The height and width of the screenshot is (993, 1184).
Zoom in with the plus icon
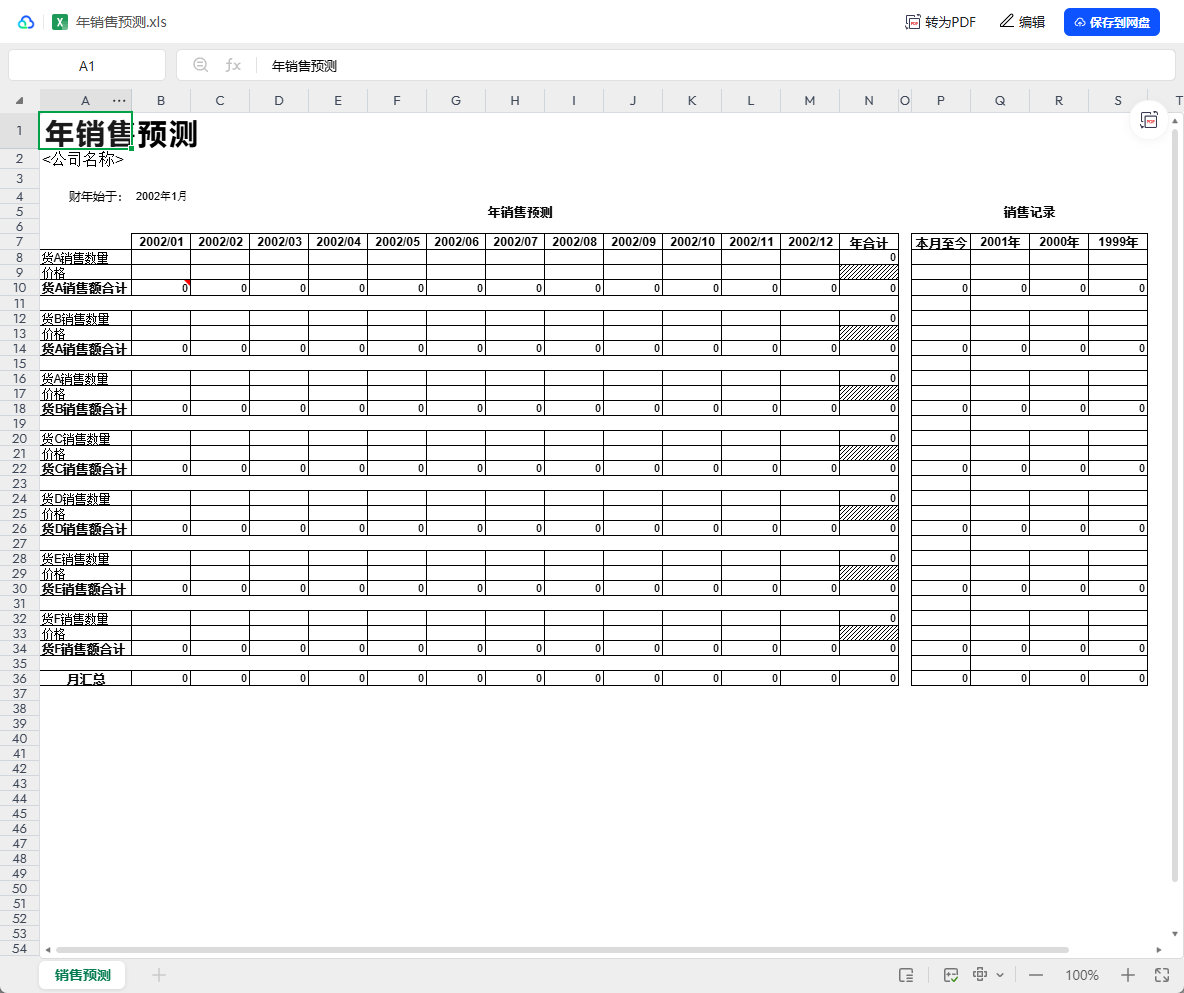point(1128,975)
